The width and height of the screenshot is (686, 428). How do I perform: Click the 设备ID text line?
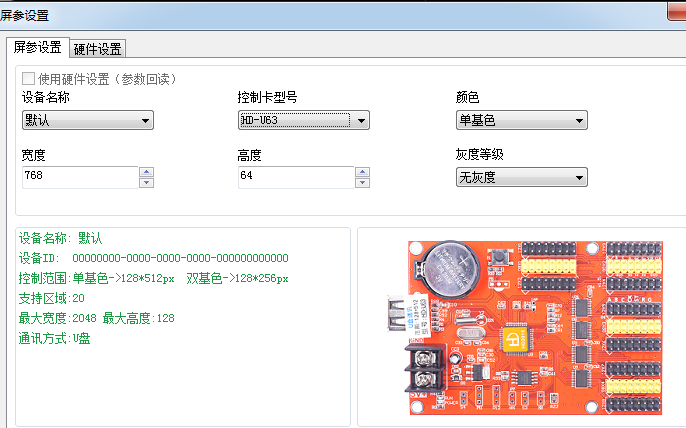click(153, 258)
